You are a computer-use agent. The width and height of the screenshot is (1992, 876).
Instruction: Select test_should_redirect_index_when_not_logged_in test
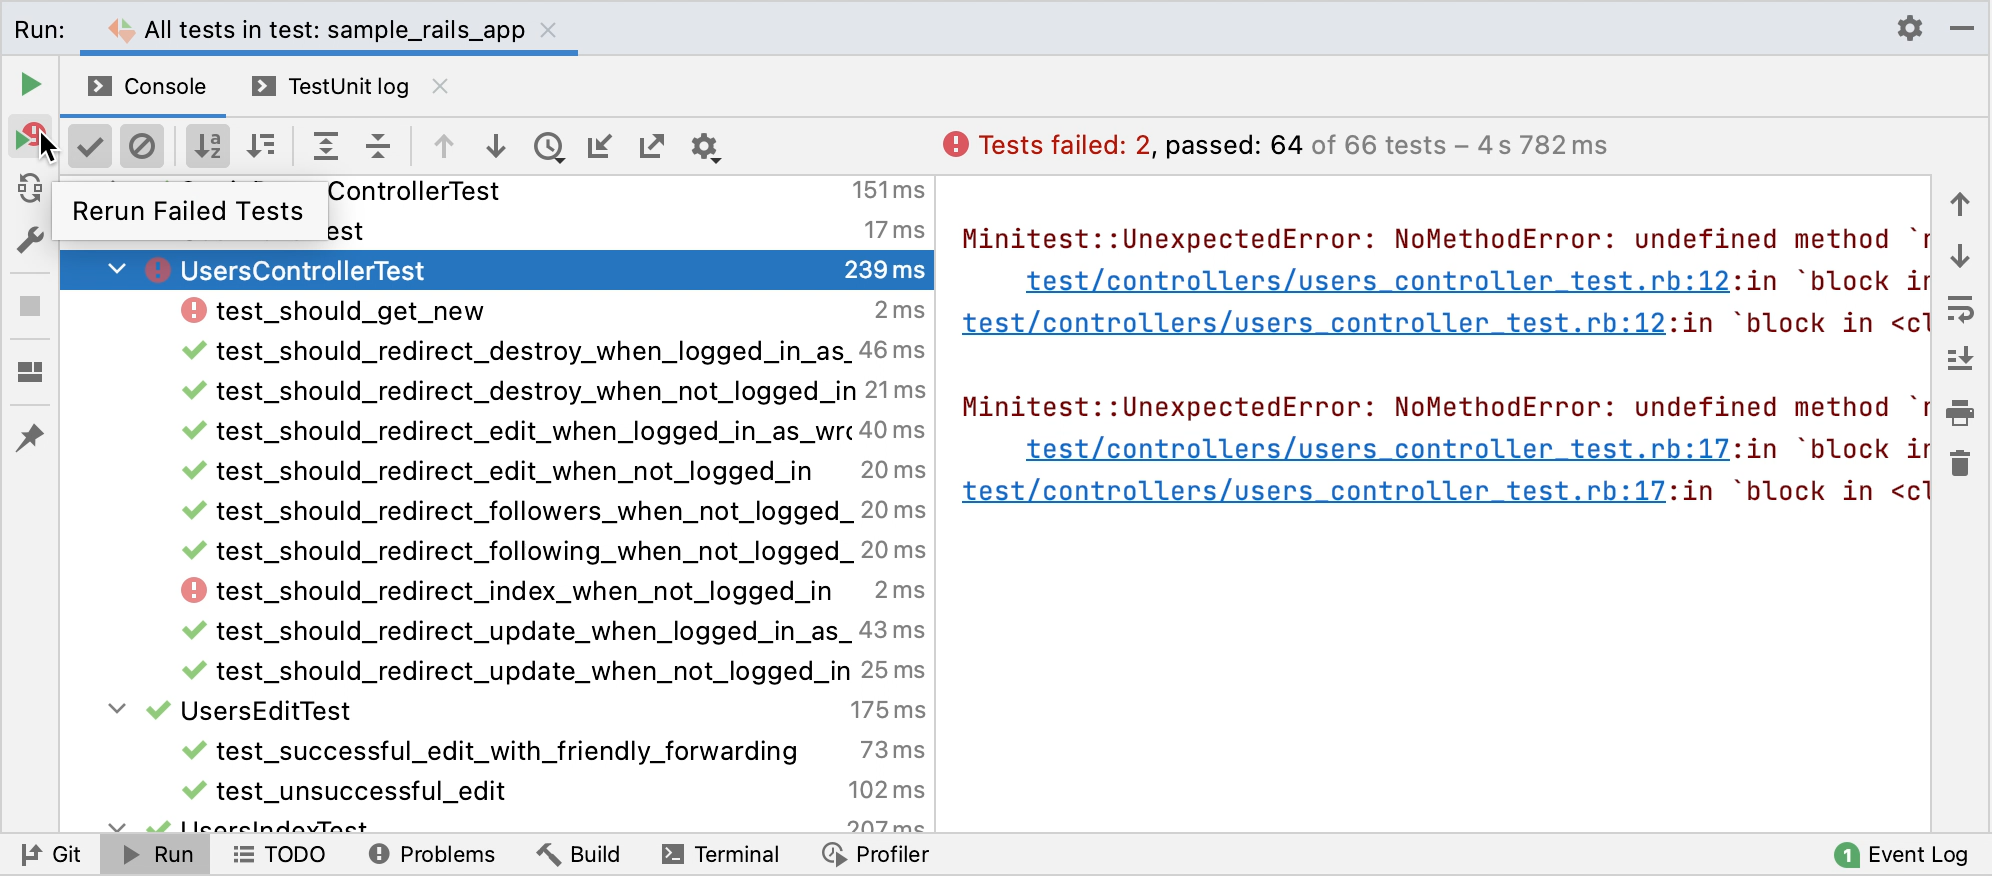[x=523, y=591]
